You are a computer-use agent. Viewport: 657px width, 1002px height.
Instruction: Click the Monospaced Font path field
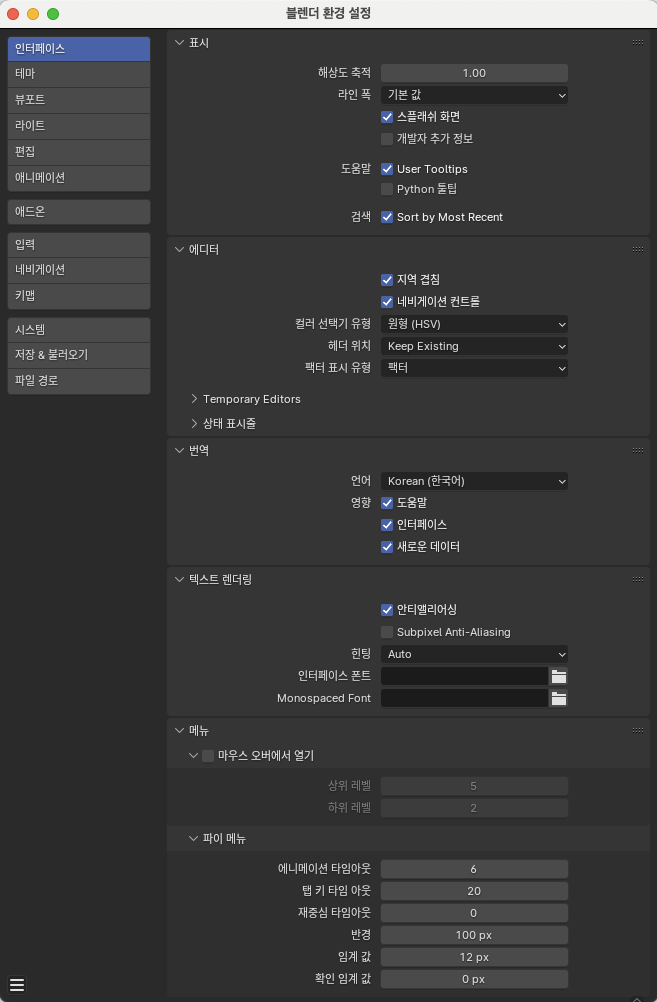coord(465,698)
